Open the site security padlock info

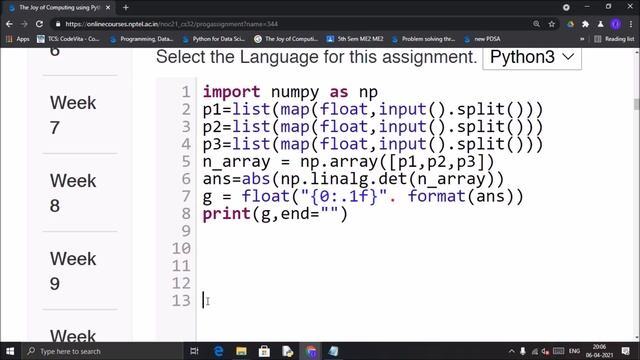pos(58,24)
